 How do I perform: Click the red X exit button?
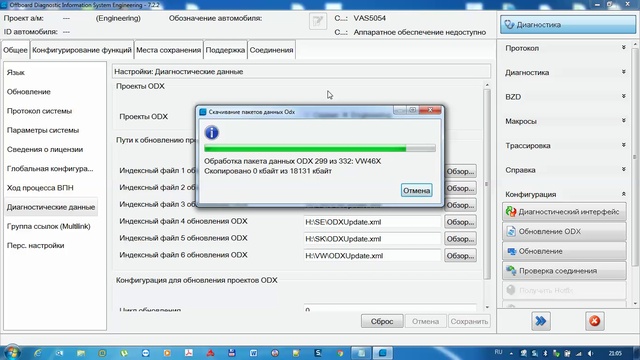click(x=594, y=321)
